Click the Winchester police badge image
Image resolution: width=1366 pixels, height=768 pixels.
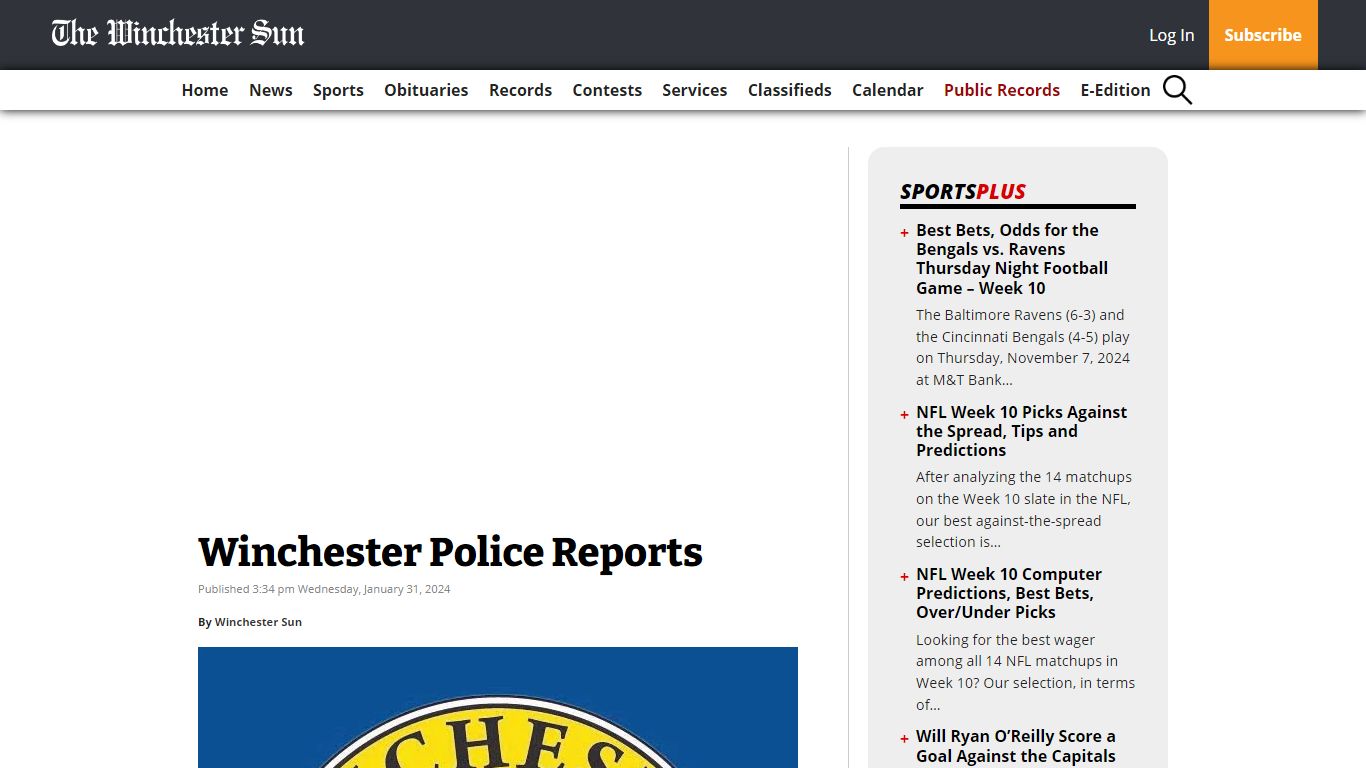click(498, 707)
